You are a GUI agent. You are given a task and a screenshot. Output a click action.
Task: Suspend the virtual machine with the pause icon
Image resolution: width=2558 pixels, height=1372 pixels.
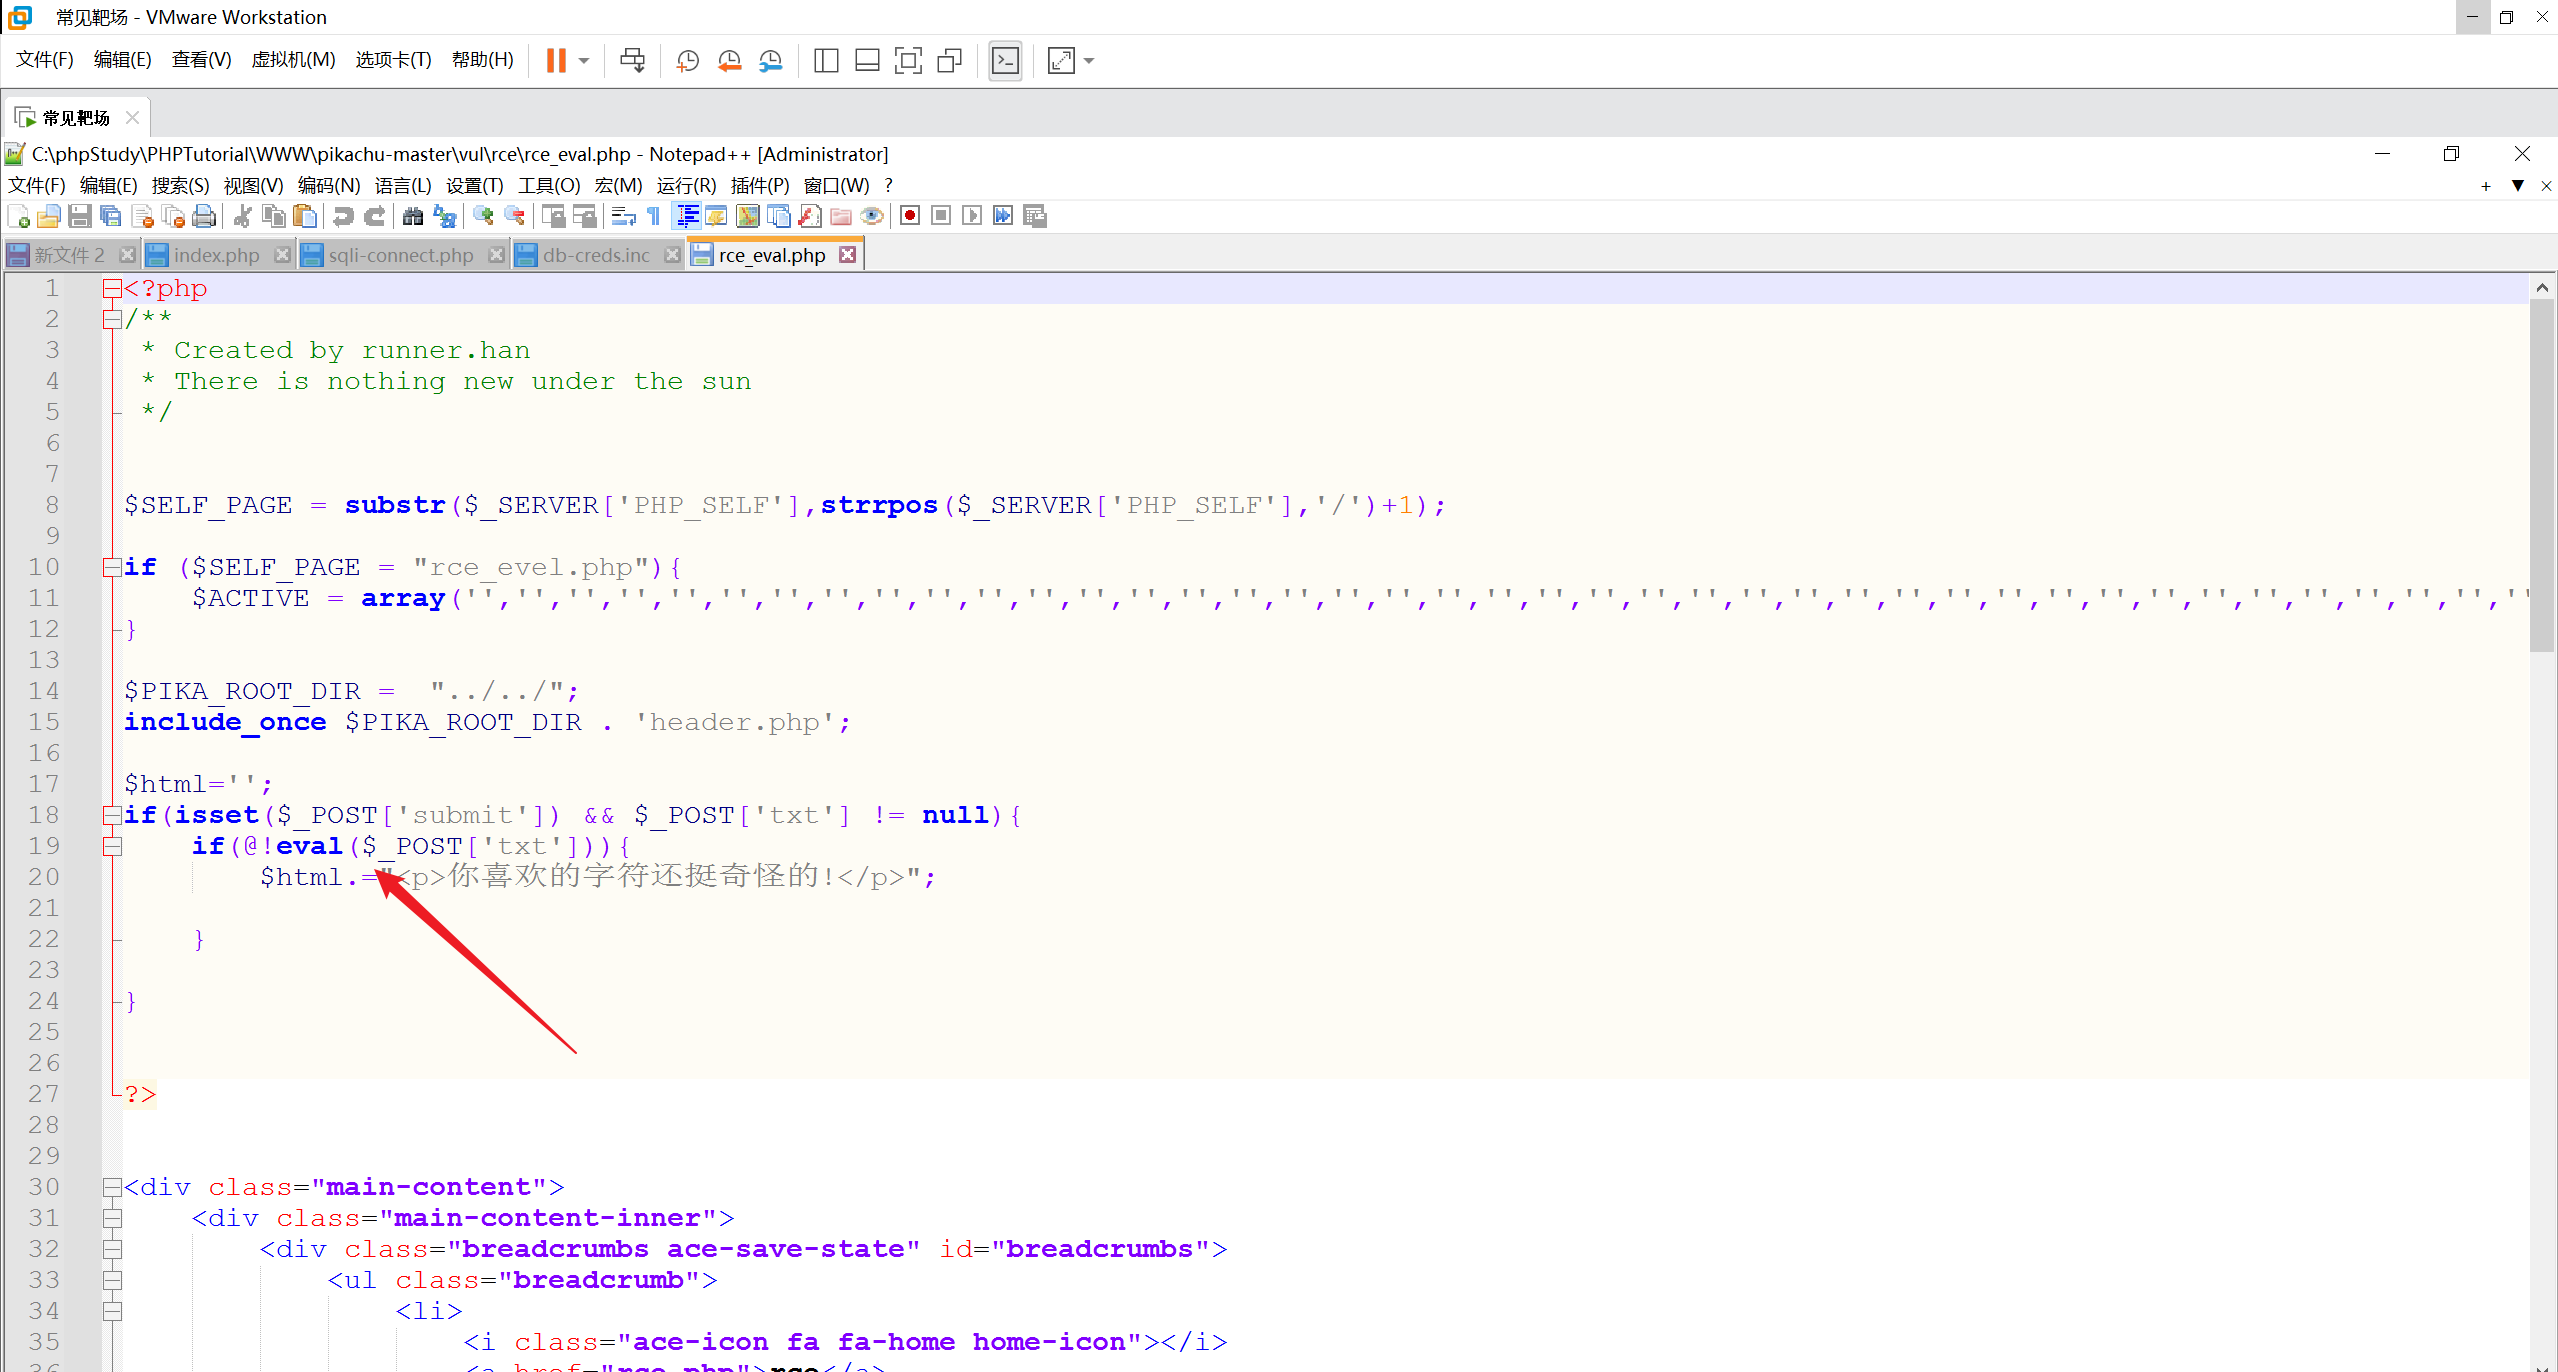tap(556, 60)
